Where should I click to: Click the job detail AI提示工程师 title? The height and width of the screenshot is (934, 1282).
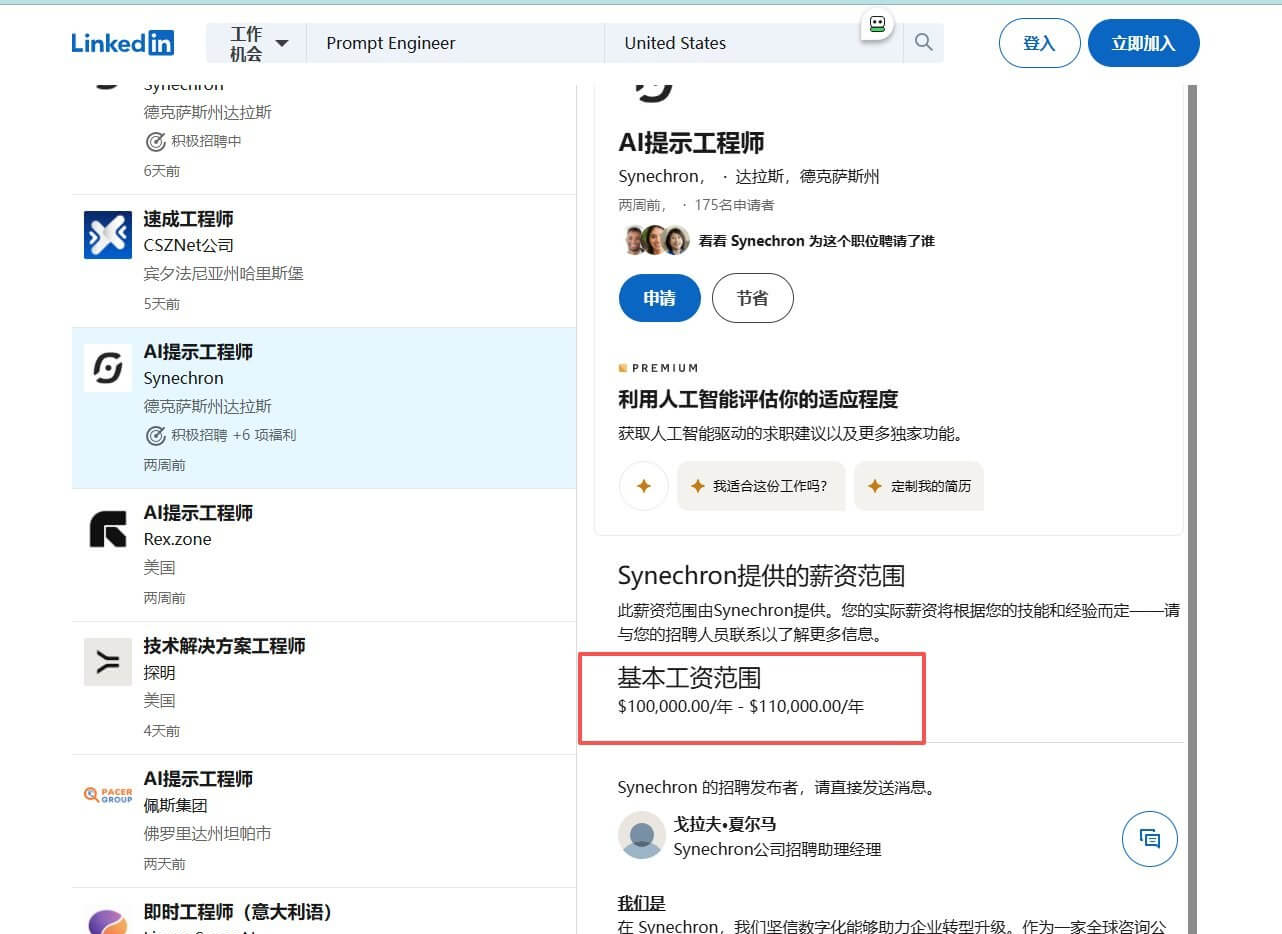691,142
